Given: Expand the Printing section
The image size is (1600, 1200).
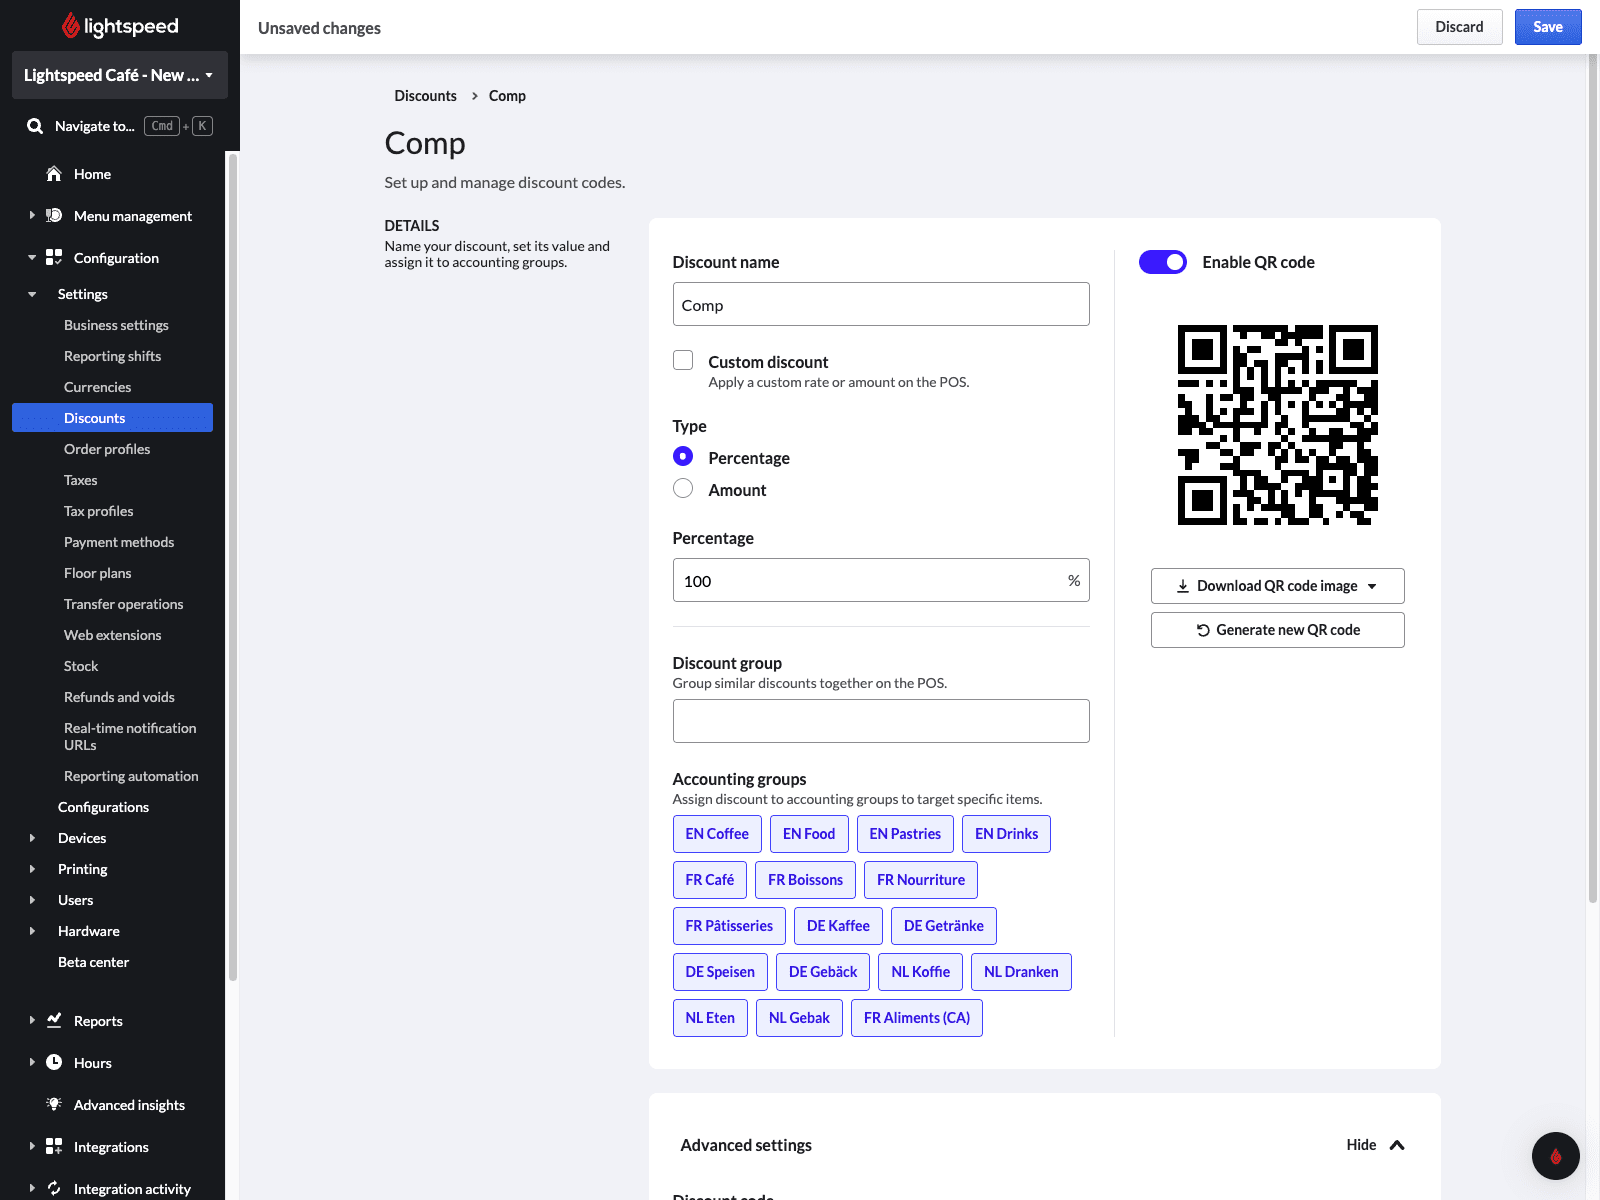Looking at the screenshot, I should click(x=32, y=869).
